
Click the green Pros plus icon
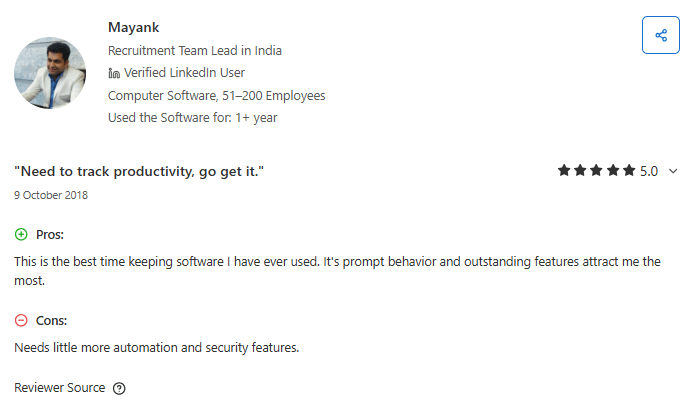[22, 234]
